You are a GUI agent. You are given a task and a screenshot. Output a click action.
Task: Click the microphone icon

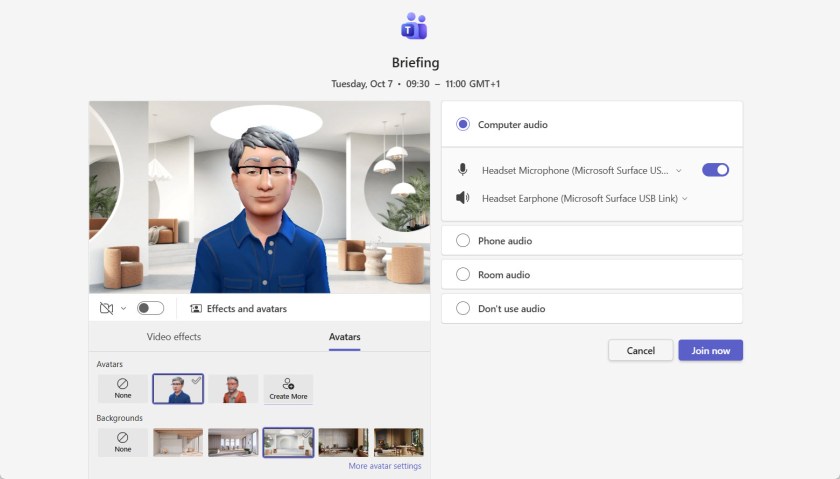(x=462, y=170)
